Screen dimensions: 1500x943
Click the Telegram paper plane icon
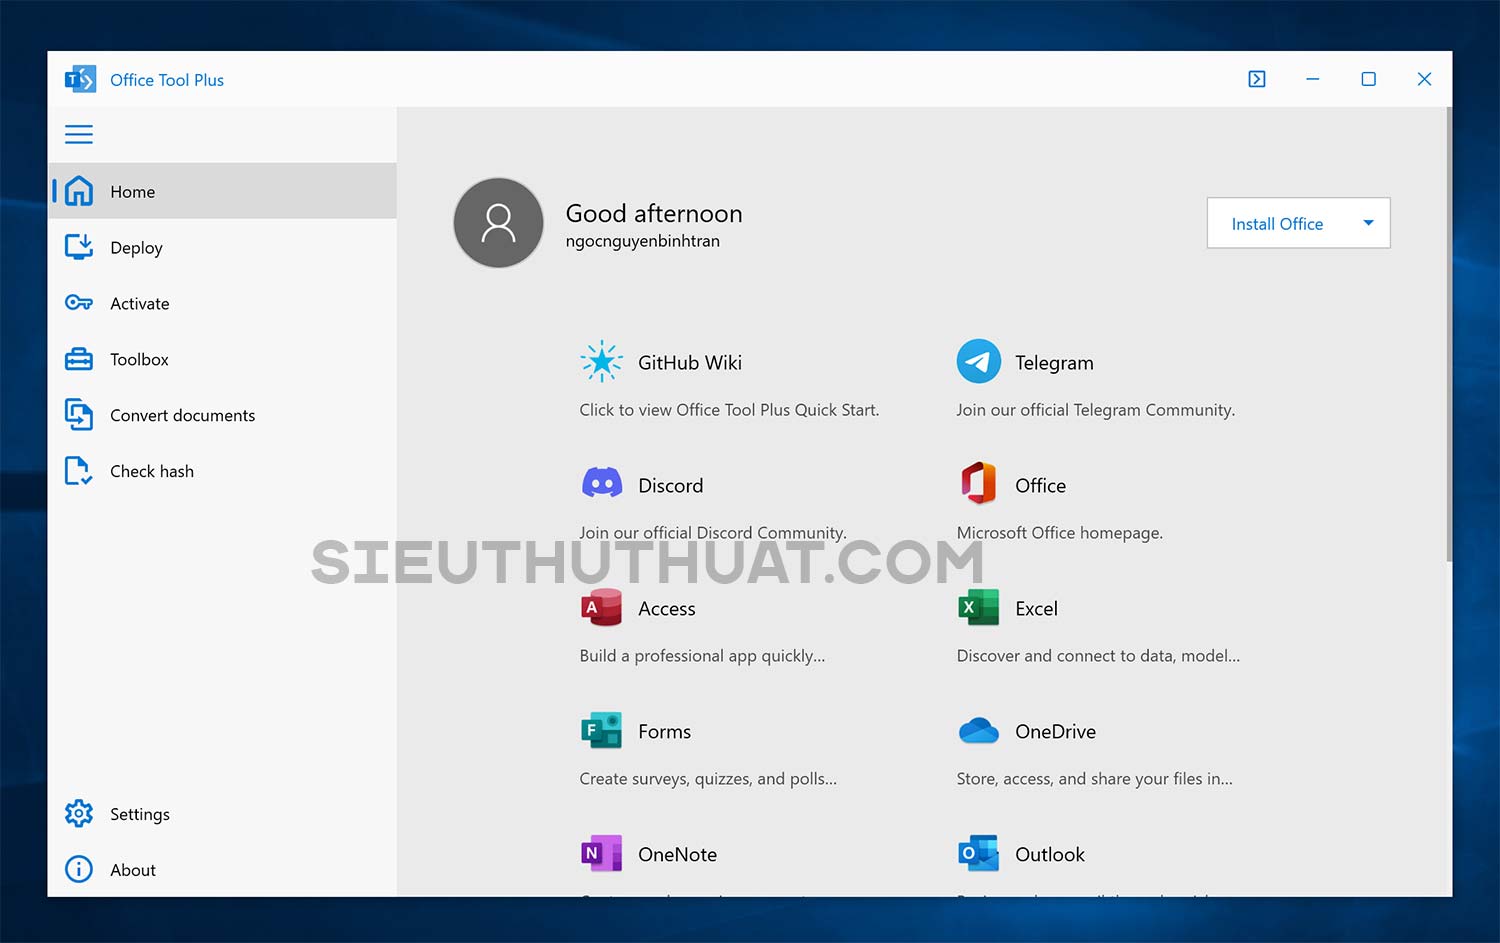coord(979,362)
